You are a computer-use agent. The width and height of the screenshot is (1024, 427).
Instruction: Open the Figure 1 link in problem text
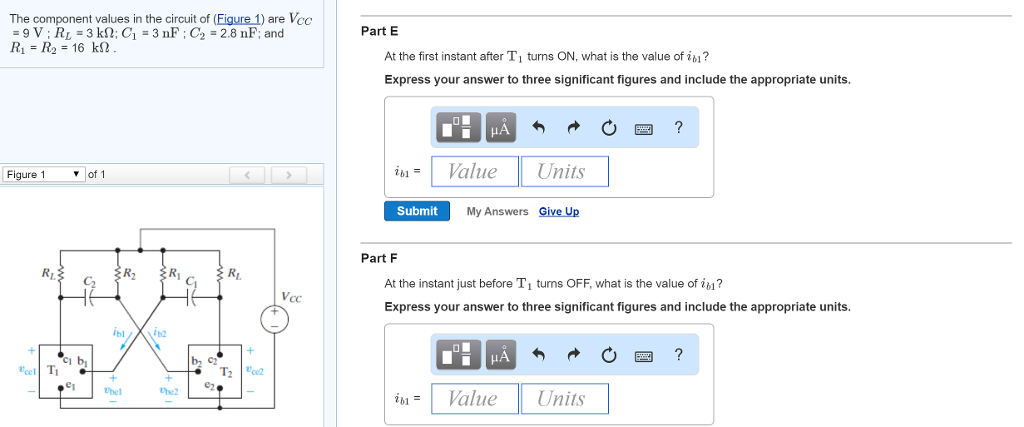pos(238,19)
